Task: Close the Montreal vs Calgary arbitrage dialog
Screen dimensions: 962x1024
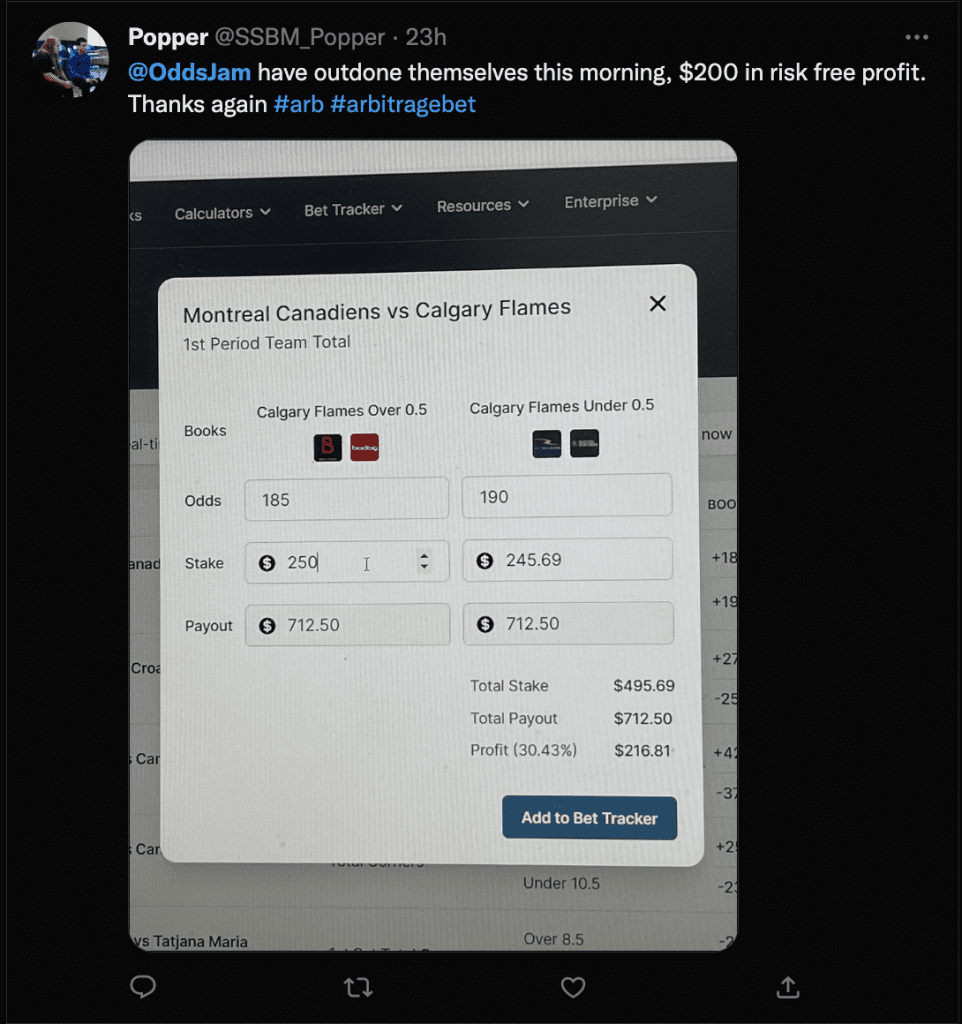Action: [658, 304]
